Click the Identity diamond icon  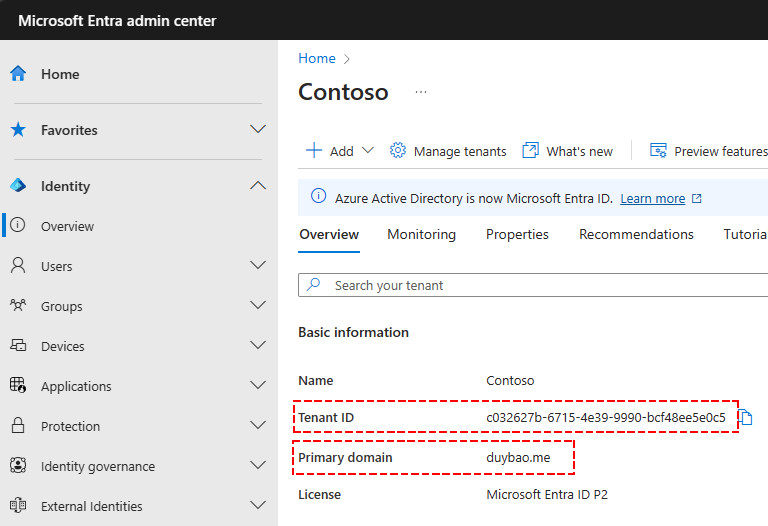pos(18,186)
